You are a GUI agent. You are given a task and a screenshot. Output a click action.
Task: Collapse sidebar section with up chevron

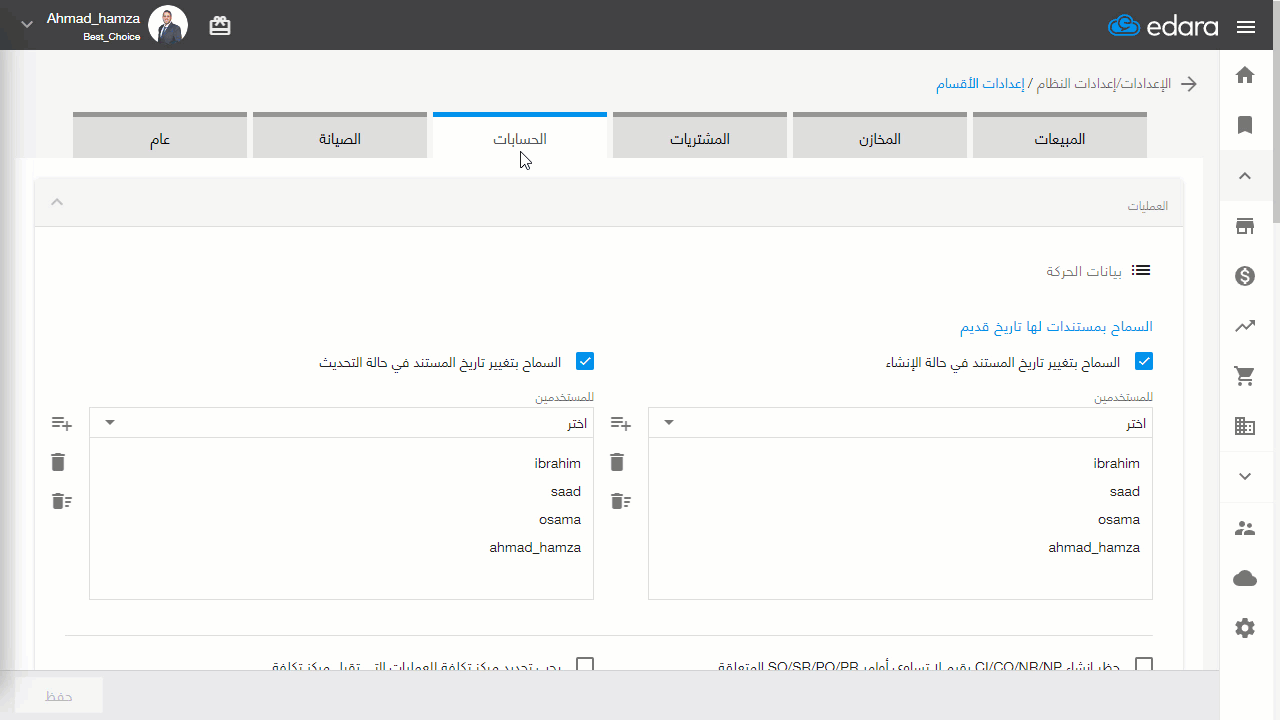[1245, 176]
